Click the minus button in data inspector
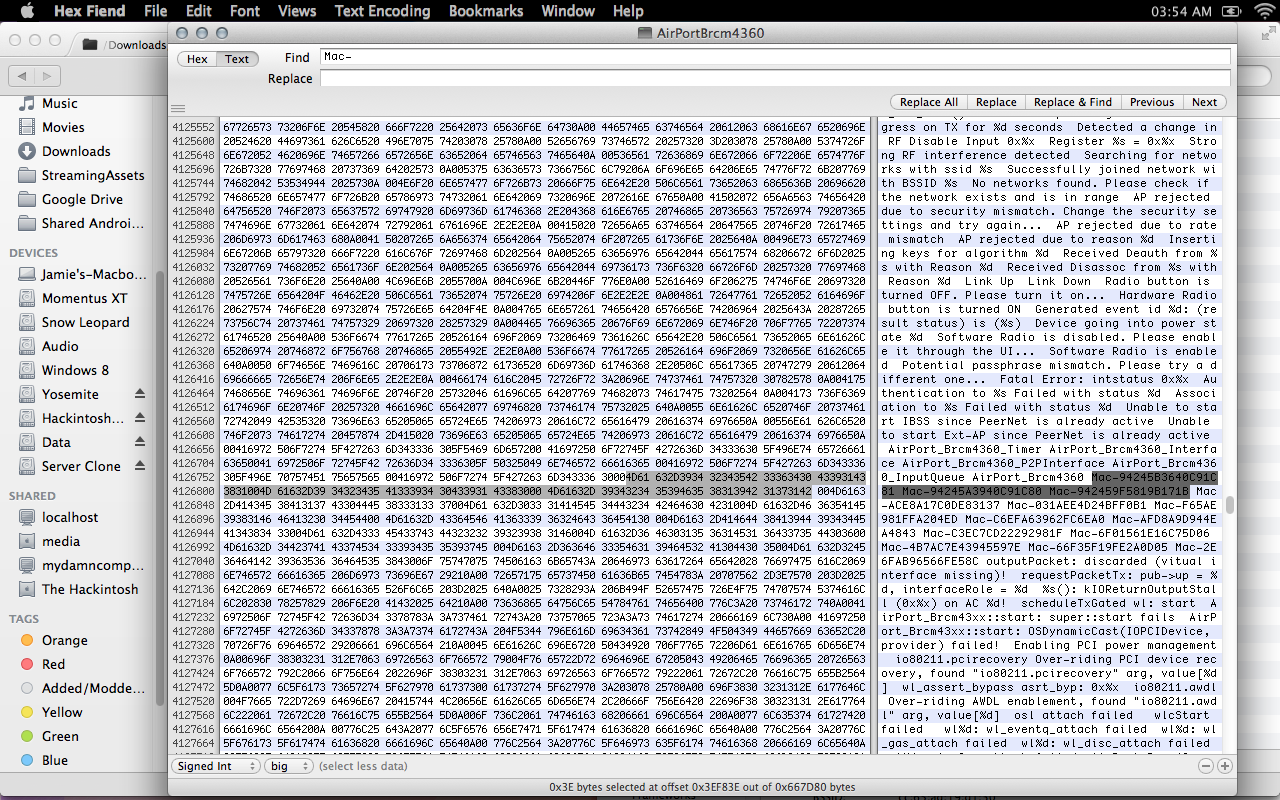 point(1206,766)
